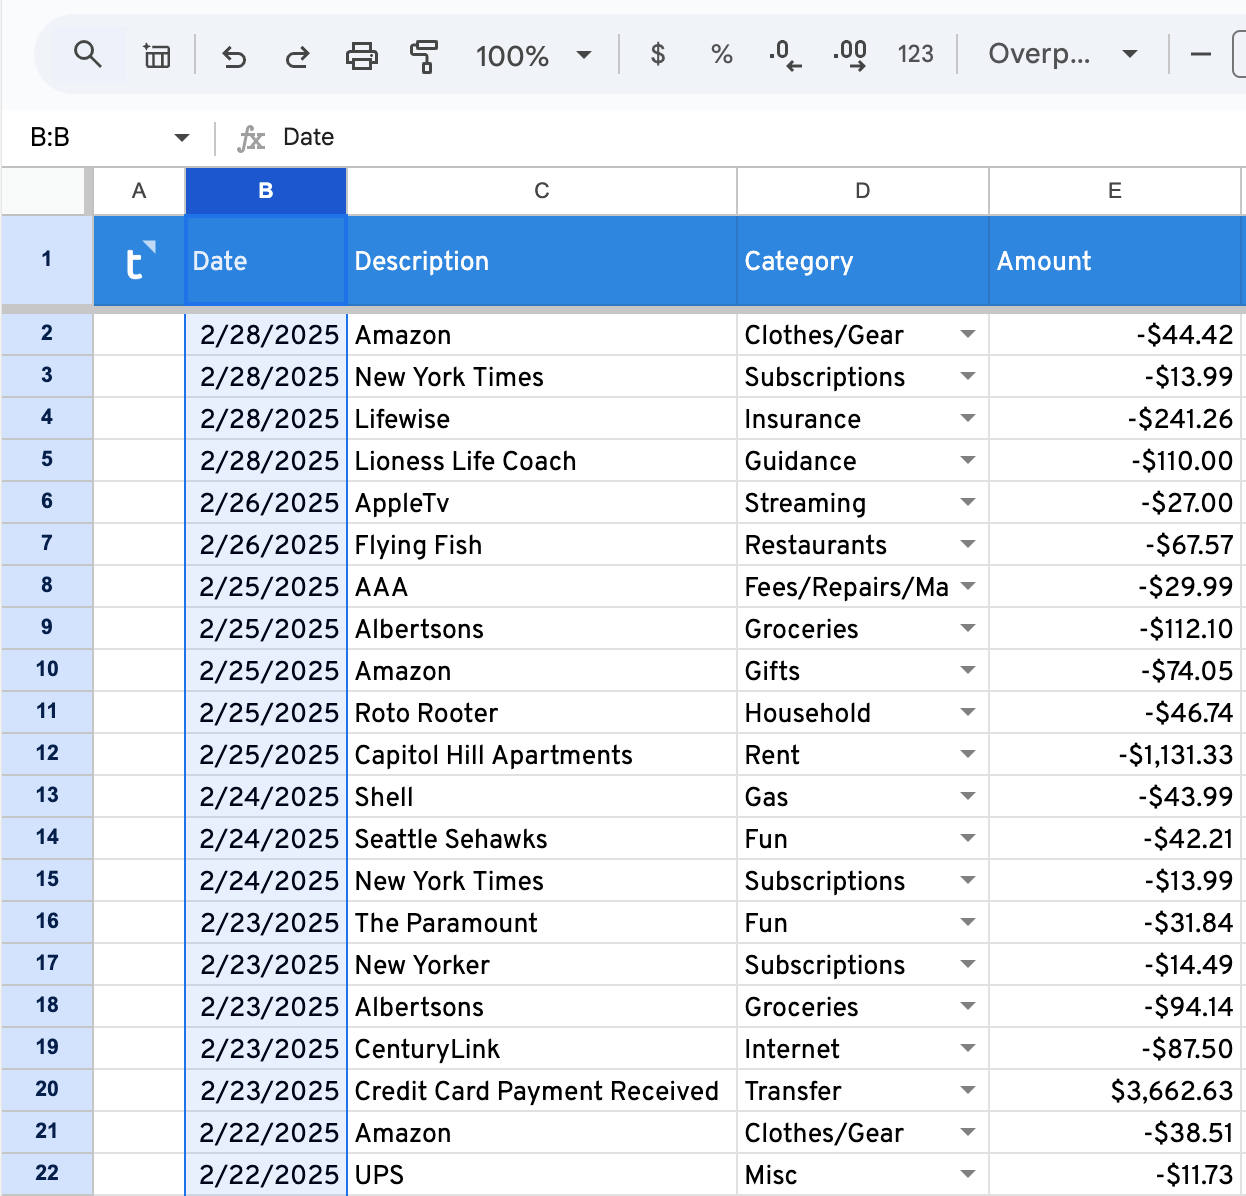Click the AppleTv description cell

(542, 502)
